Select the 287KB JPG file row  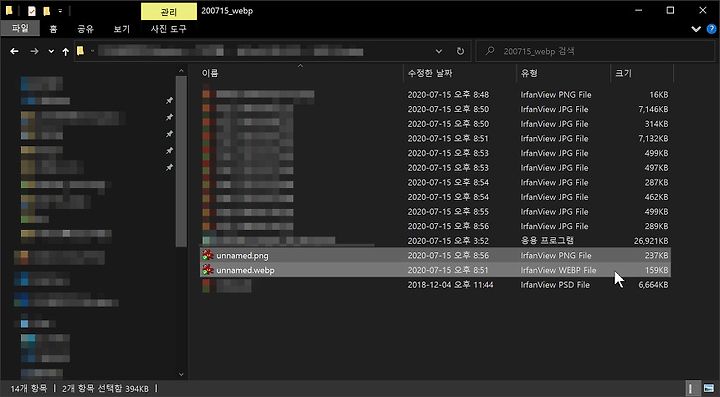pos(435,183)
